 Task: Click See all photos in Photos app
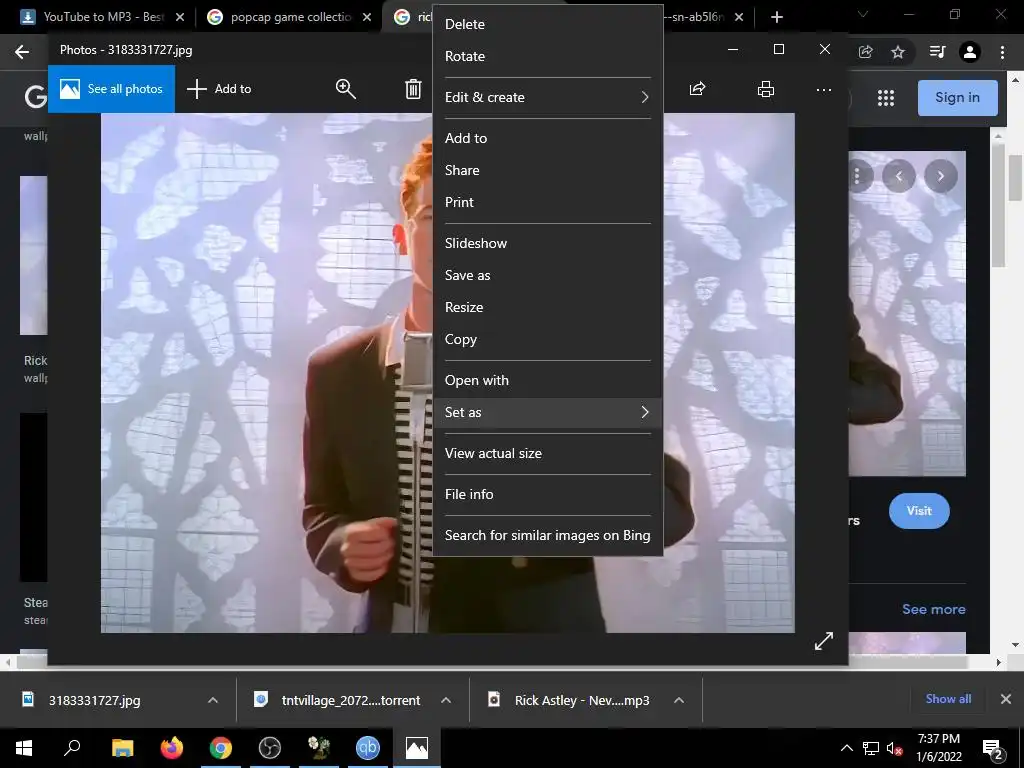click(111, 89)
